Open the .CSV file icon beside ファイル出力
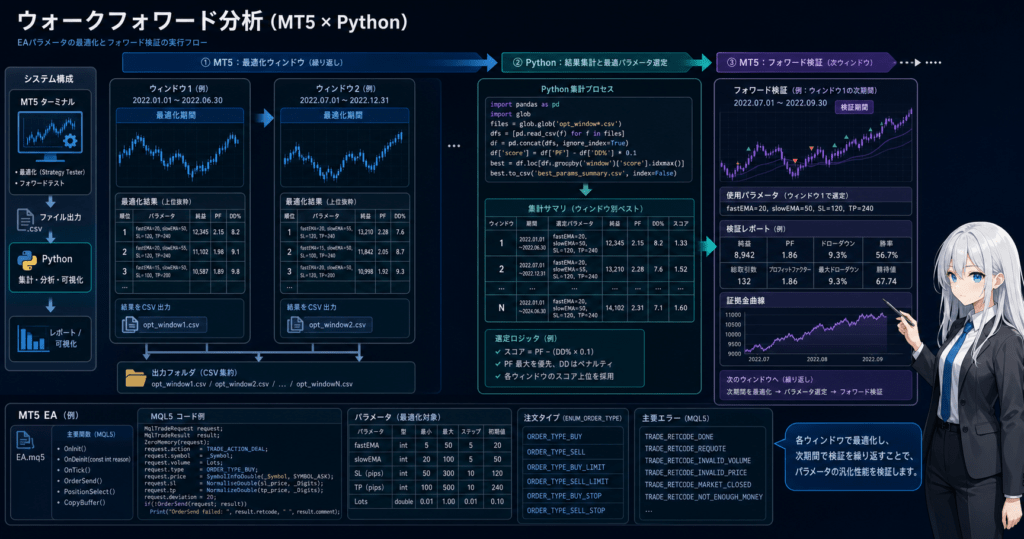The height and width of the screenshot is (539, 1024). tap(25, 220)
